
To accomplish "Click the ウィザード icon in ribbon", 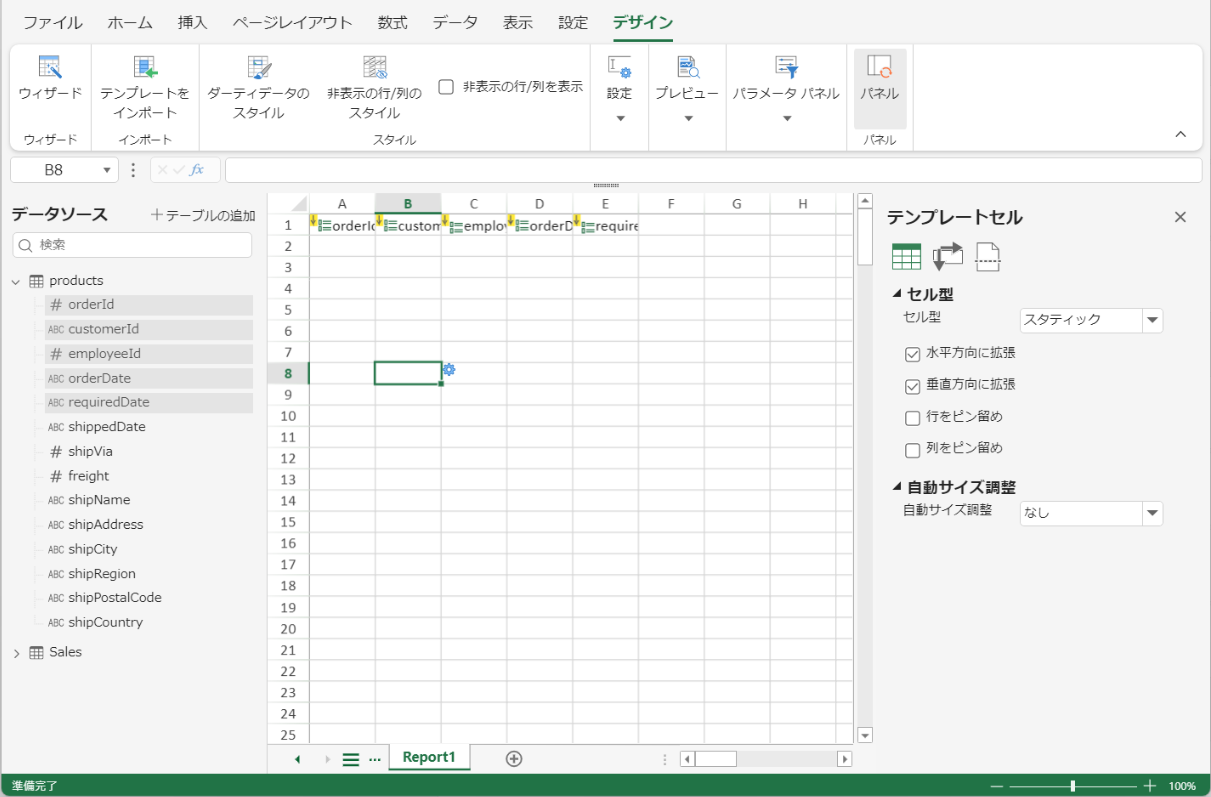I will pyautogui.click(x=50, y=68).
